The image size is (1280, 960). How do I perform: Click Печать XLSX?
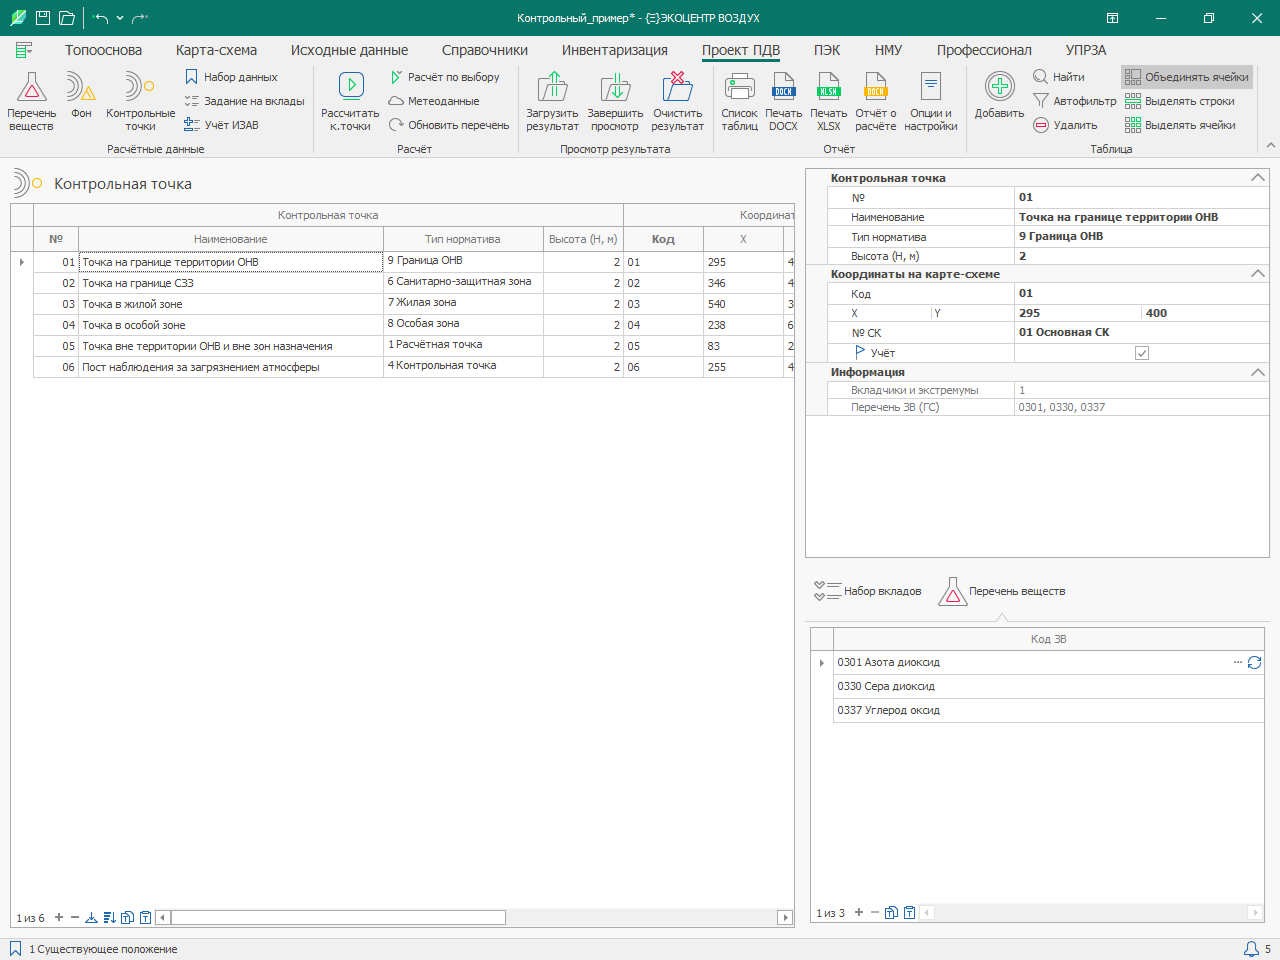pos(828,101)
